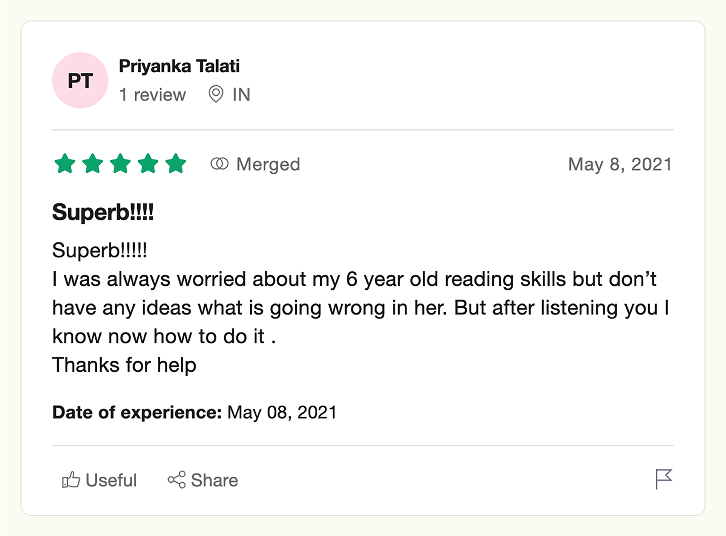
Task: Click the review body paragraph text
Action: [x=361, y=308]
